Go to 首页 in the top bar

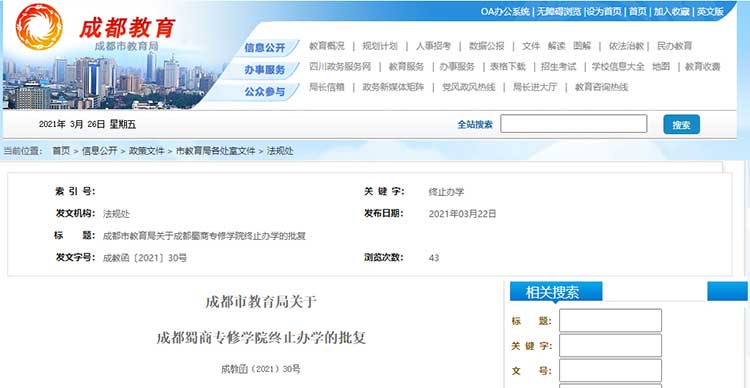[638, 12]
